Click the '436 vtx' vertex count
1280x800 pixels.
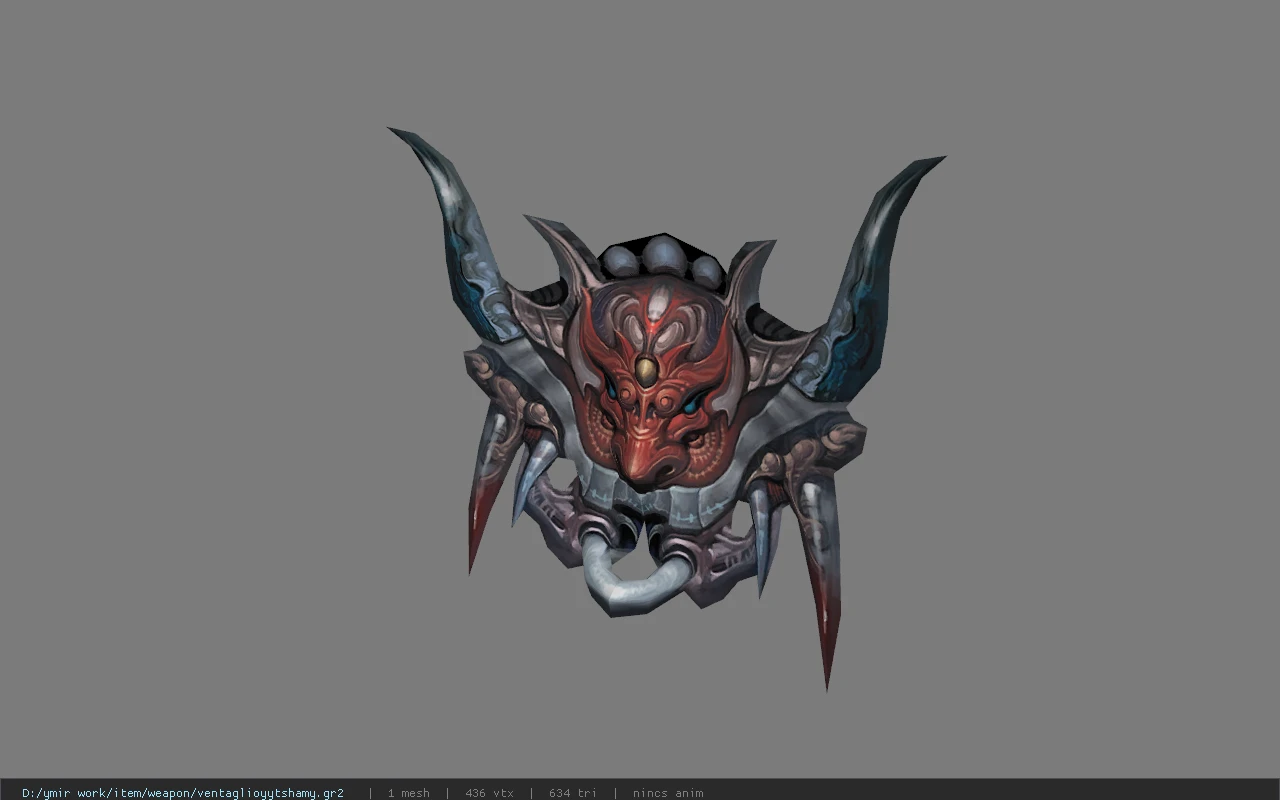coord(489,793)
